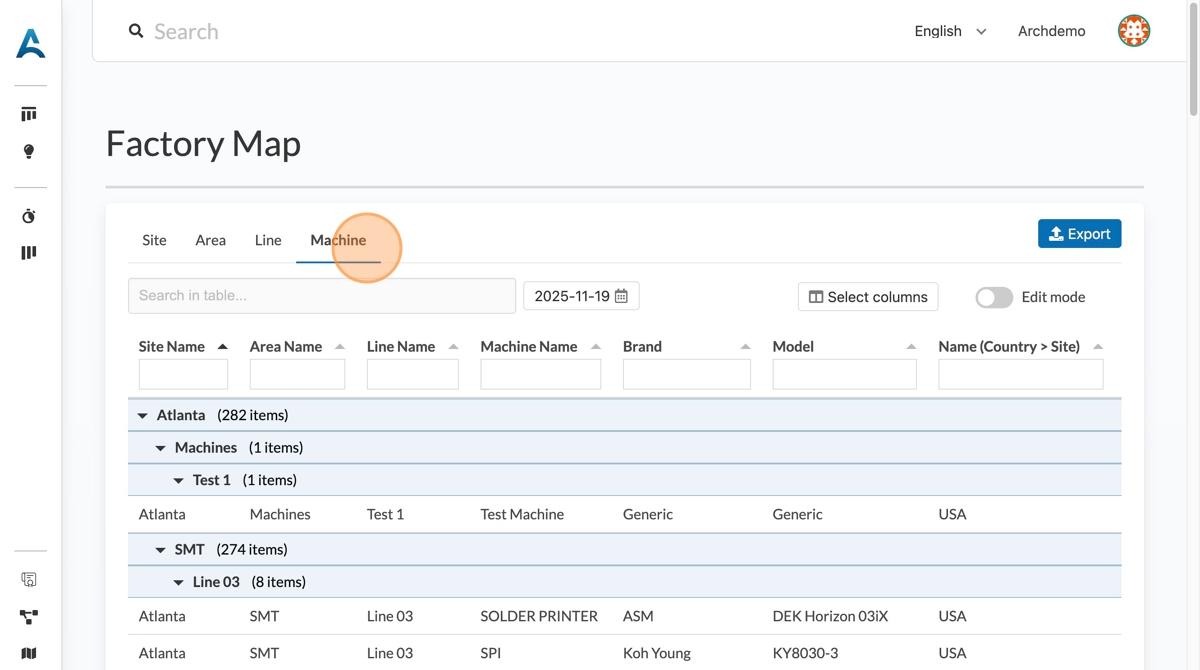Open the stopwatch sidebar icon
Image resolution: width=1200 pixels, height=670 pixels.
click(29, 216)
